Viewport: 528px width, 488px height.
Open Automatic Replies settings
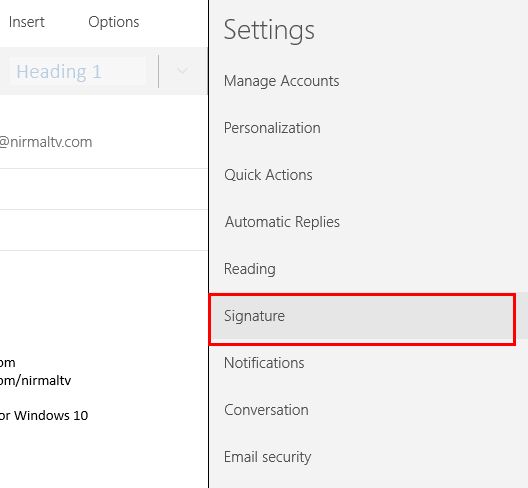[282, 222]
